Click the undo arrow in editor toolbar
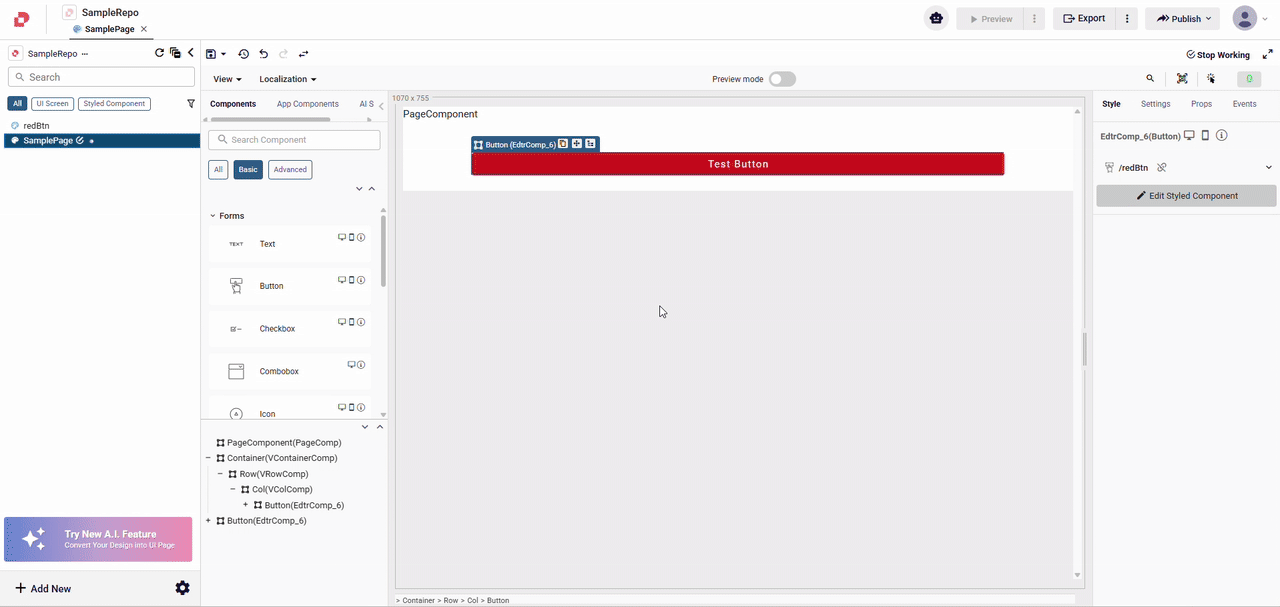 coord(263,54)
